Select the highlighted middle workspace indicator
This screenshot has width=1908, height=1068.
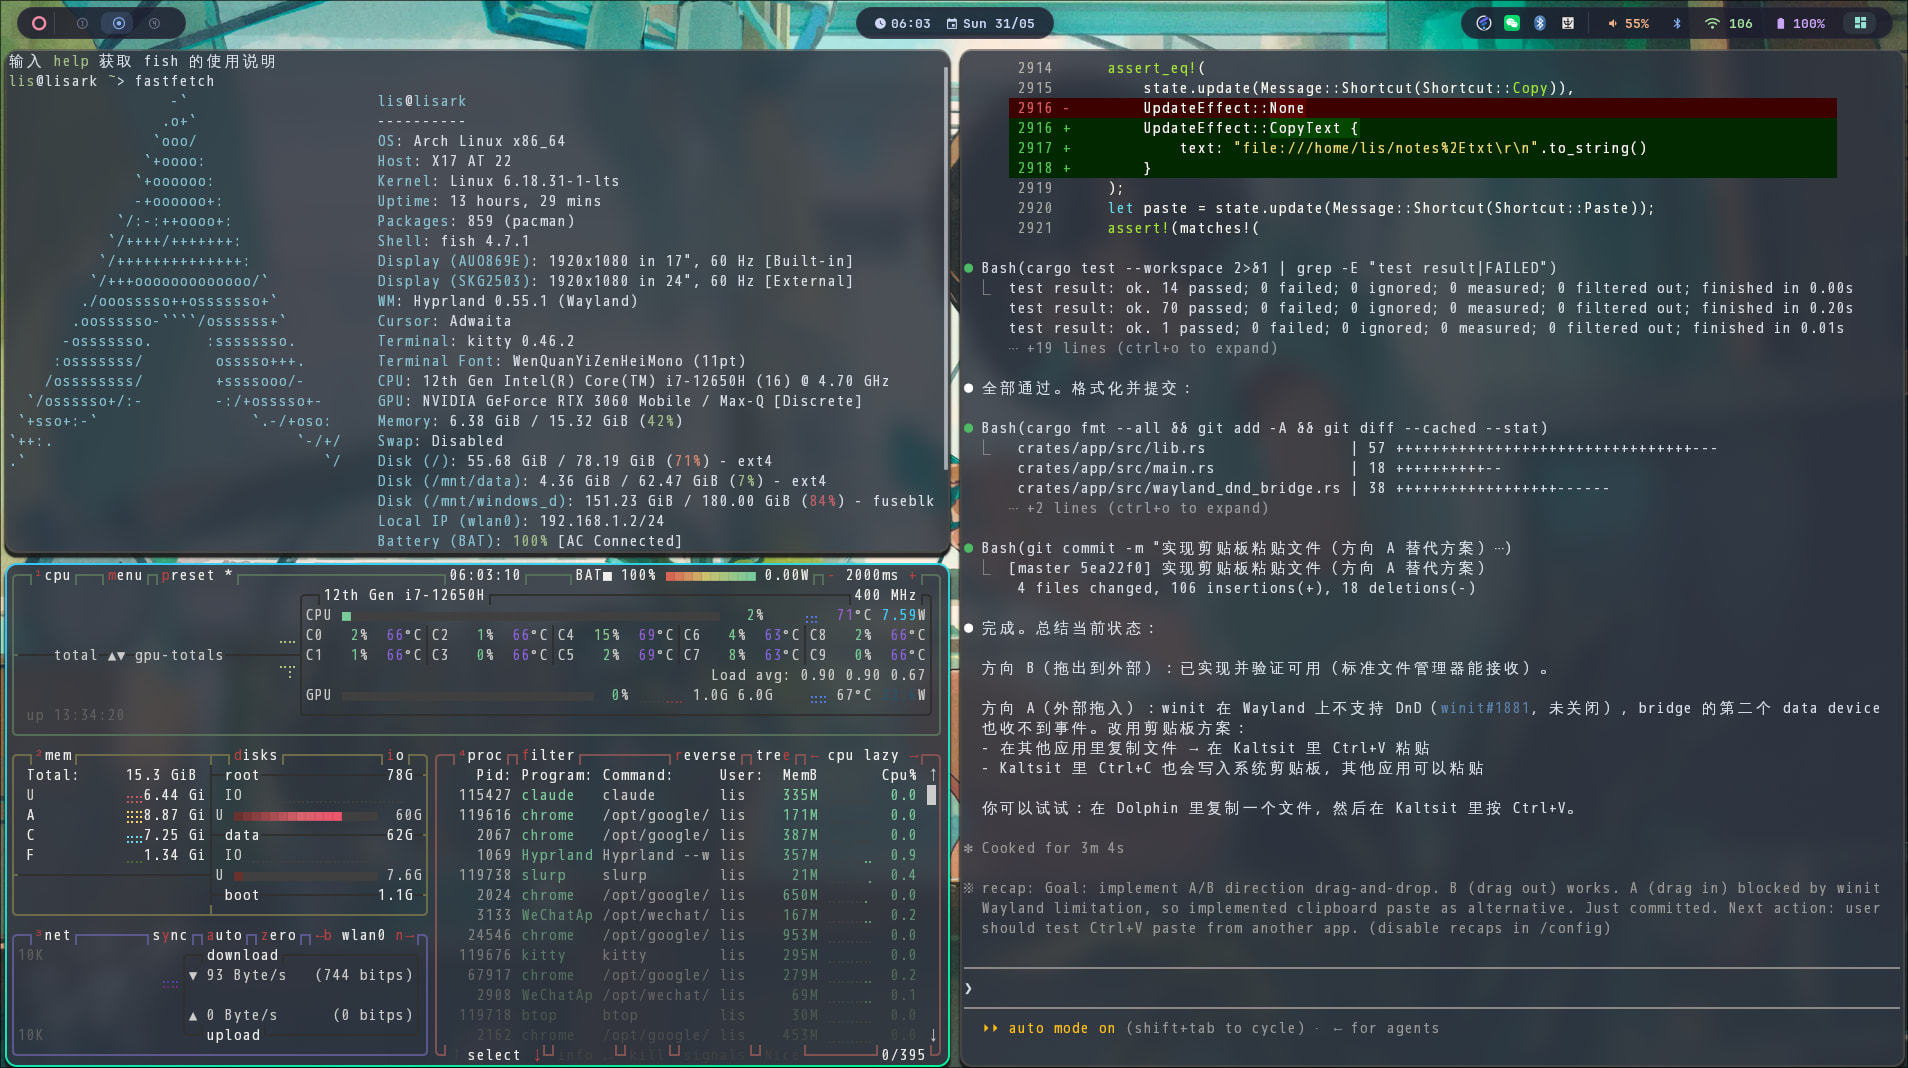pos(119,23)
